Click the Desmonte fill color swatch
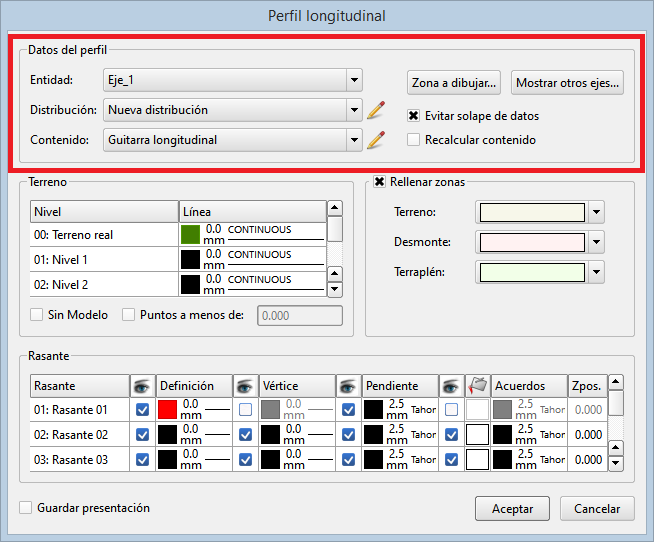This screenshot has width=654, height=542. coord(532,242)
